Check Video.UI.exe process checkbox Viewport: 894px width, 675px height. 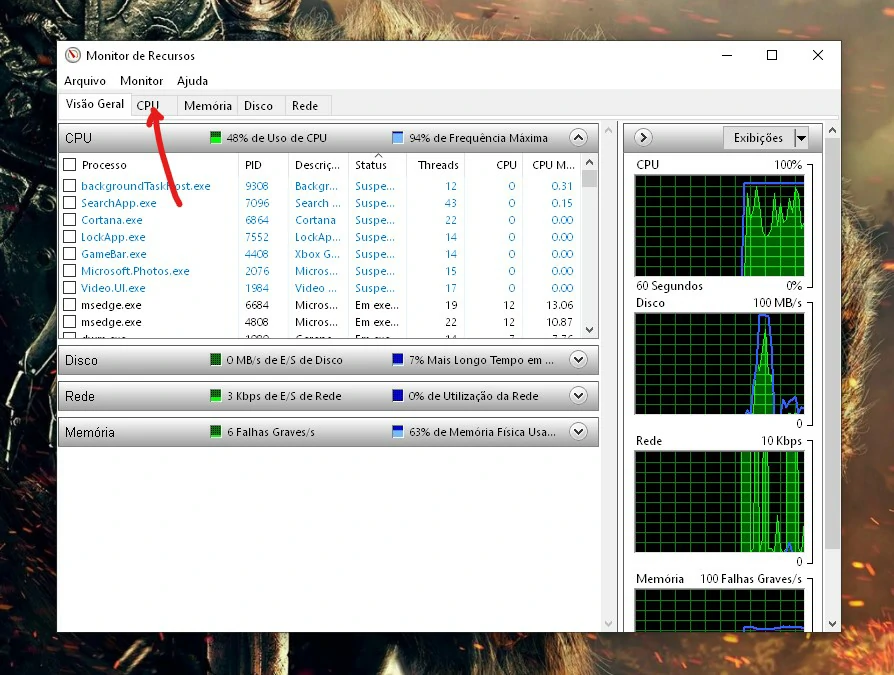tap(70, 288)
